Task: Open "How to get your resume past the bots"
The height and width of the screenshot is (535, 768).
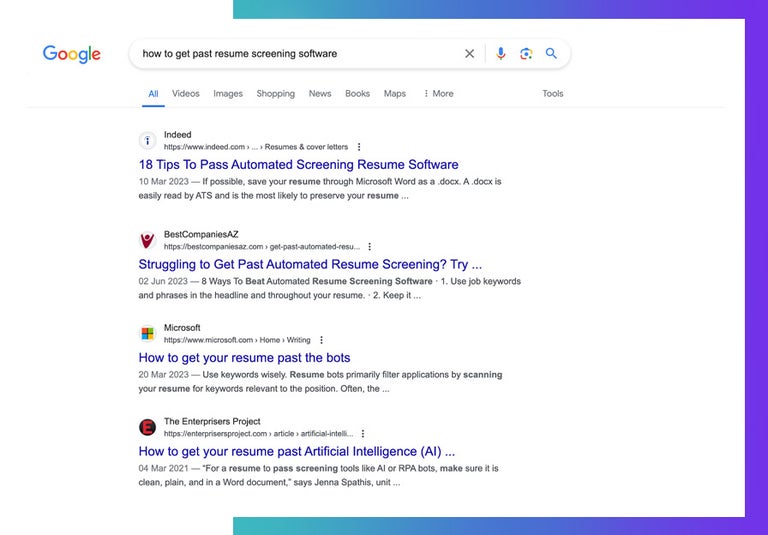Action: [x=244, y=358]
